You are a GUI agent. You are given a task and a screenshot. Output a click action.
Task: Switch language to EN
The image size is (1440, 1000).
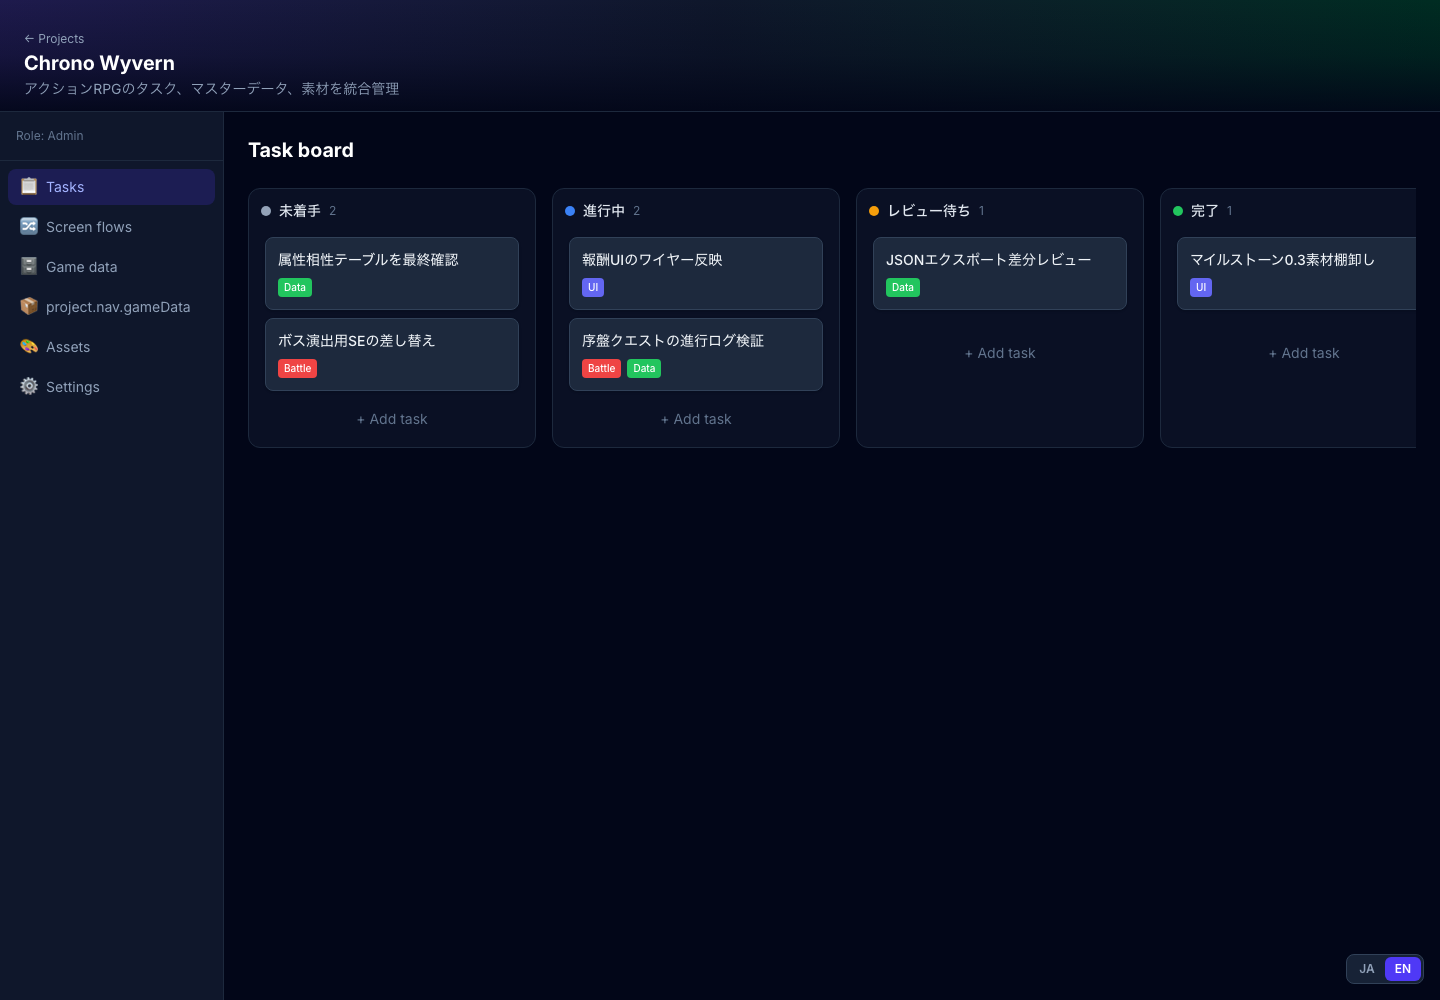tap(1403, 969)
